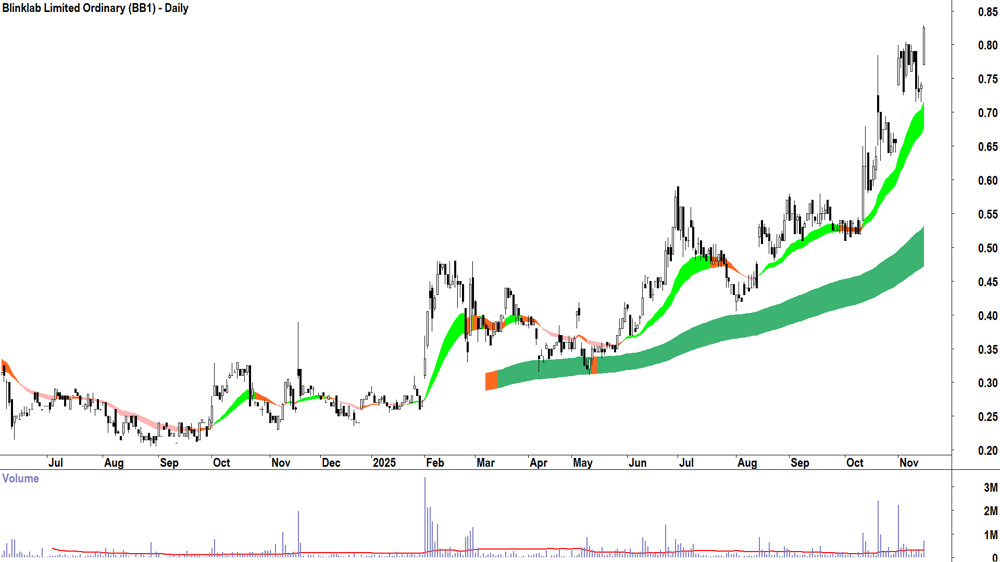Click the Volume panel label
This screenshot has width=1000, height=562.
[20, 478]
